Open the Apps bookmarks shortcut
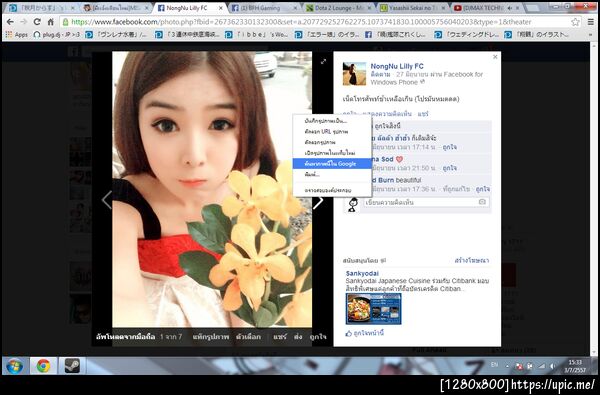Screen dimensions: 600x395 click(x=16, y=35)
